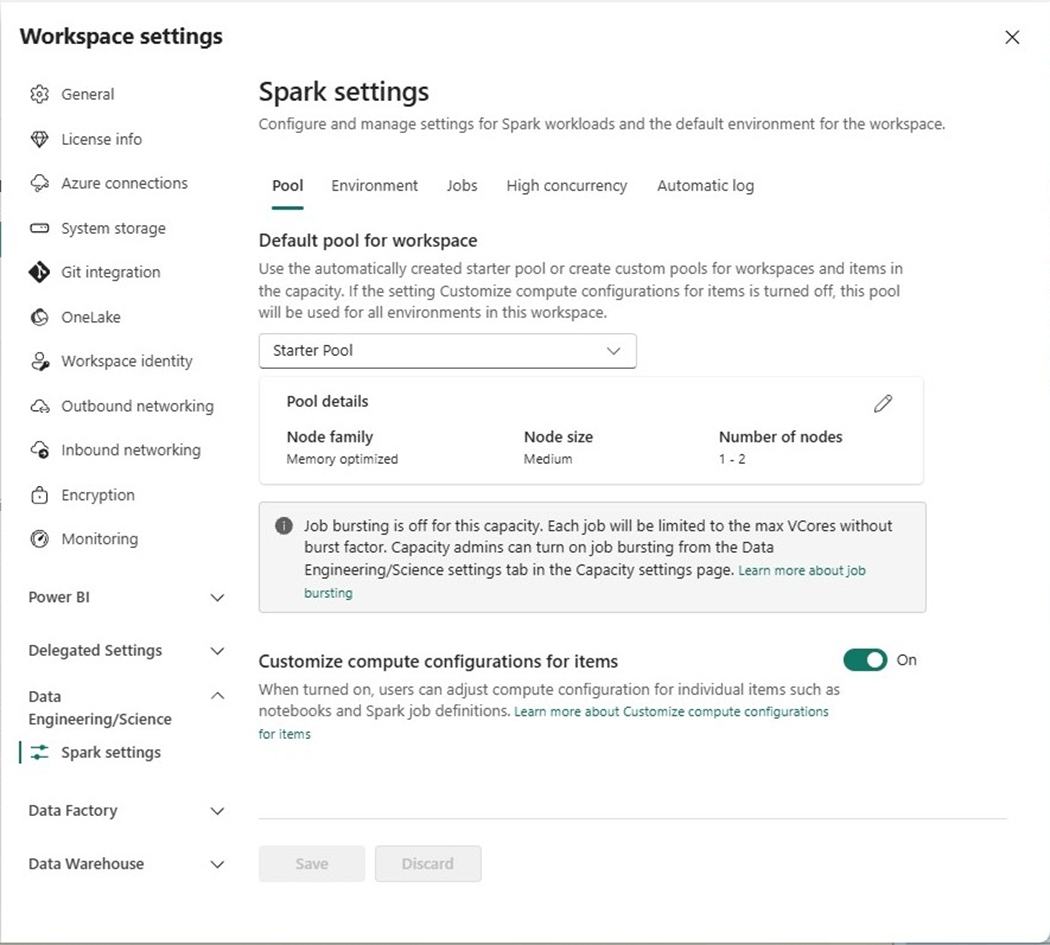The height and width of the screenshot is (945, 1050).
Task: Turn off Customize compute configurations toggle
Action: tap(865, 660)
